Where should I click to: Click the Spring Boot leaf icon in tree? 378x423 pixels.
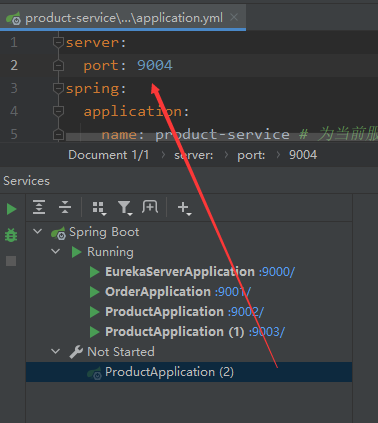[58, 233]
